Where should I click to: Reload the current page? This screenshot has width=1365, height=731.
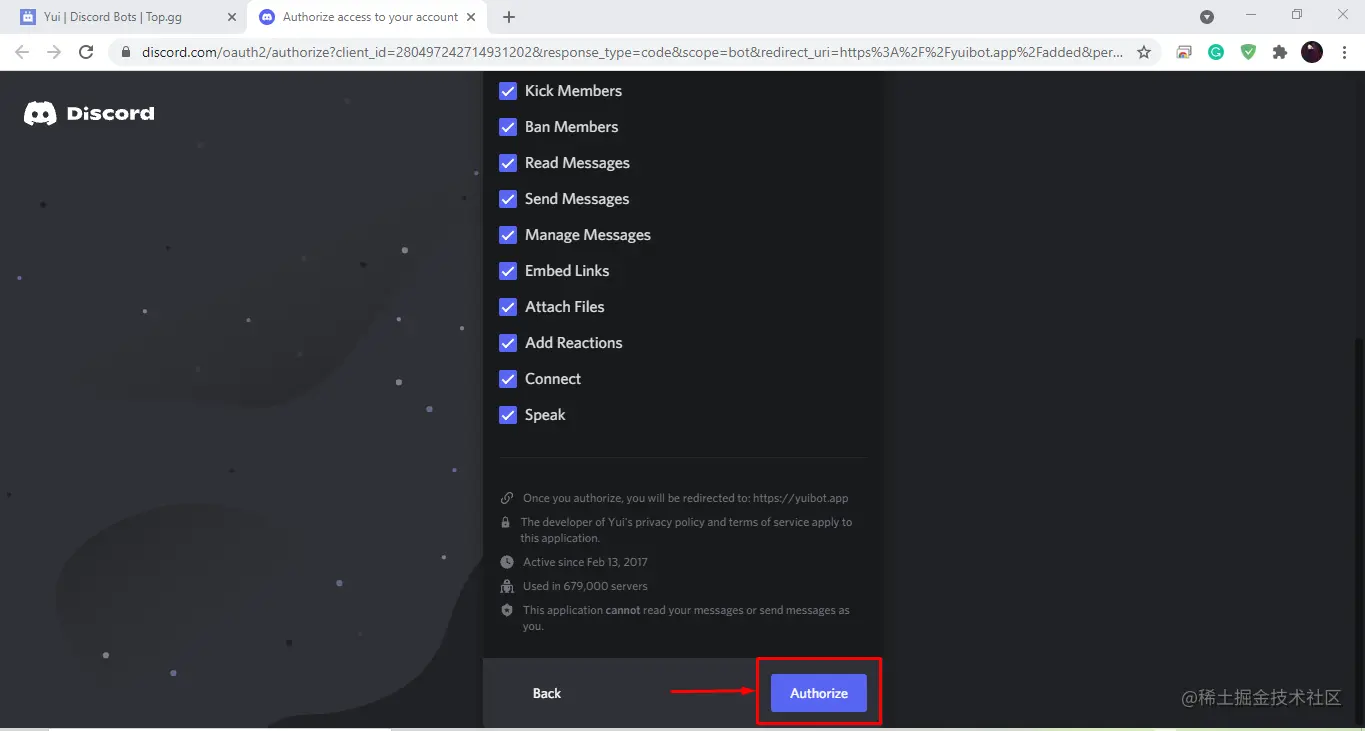coord(86,52)
